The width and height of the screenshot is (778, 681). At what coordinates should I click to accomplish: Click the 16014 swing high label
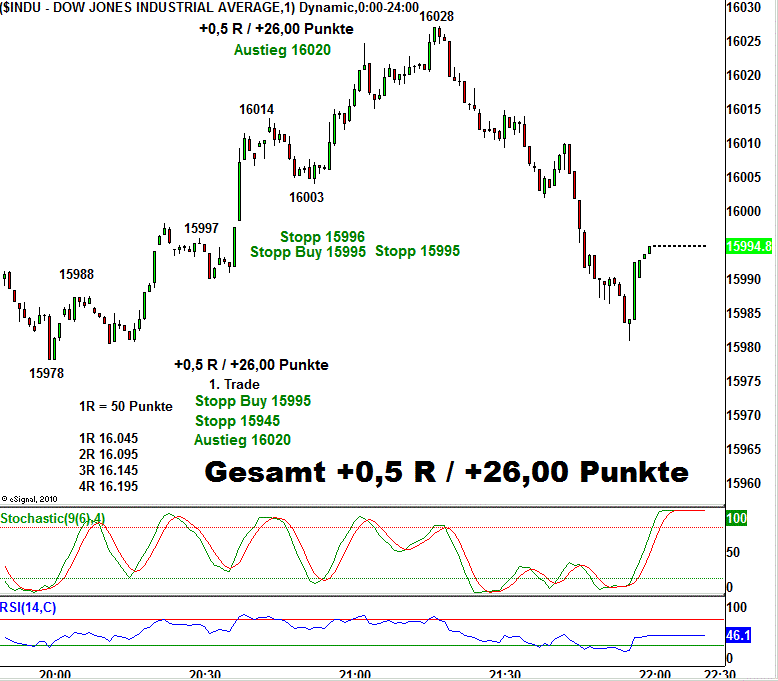pyautogui.click(x=256, y=109)
